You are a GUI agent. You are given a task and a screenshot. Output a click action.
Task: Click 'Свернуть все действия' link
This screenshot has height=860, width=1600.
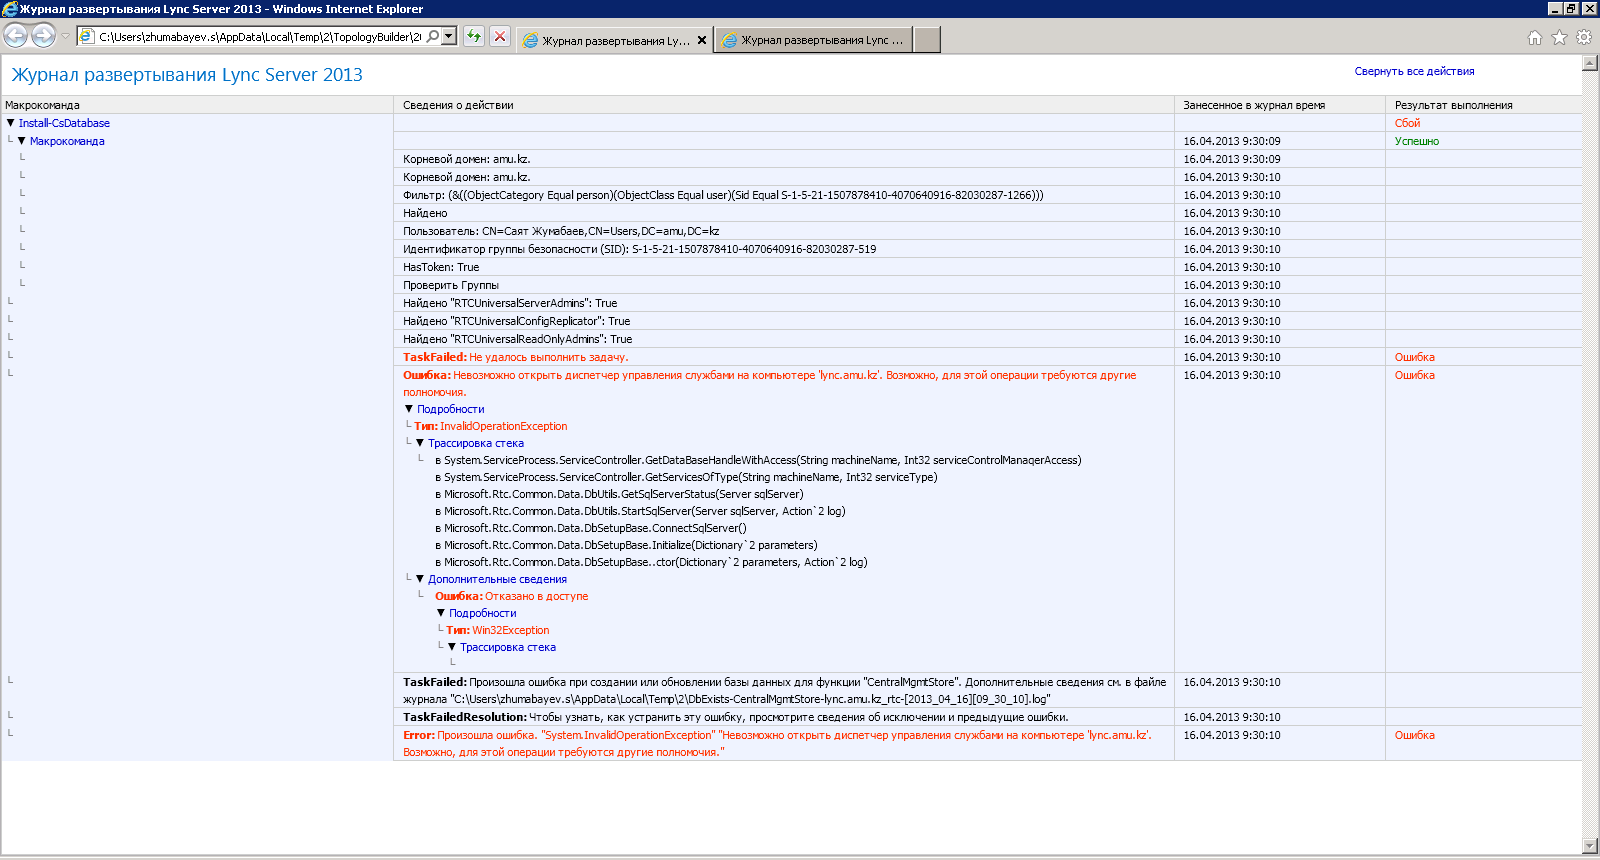tap(1414, 72)
